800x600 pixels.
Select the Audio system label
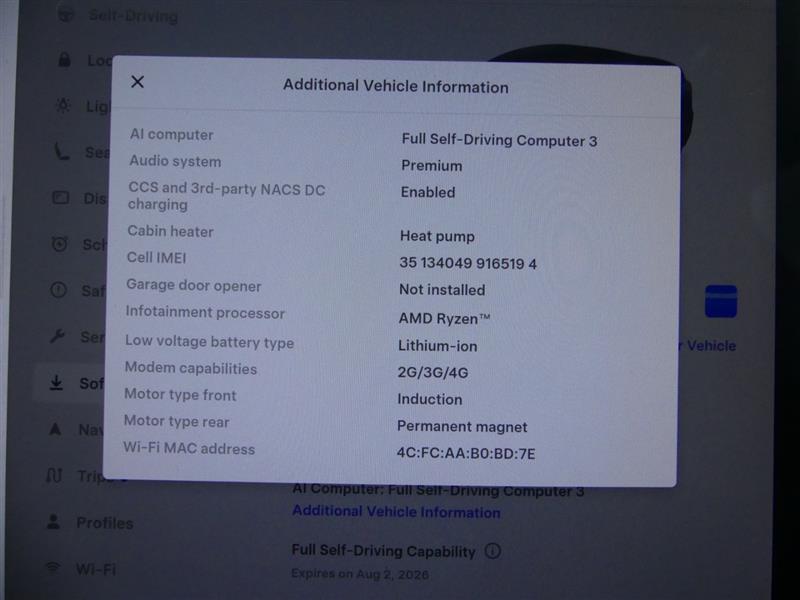click(x=175, y=161)
